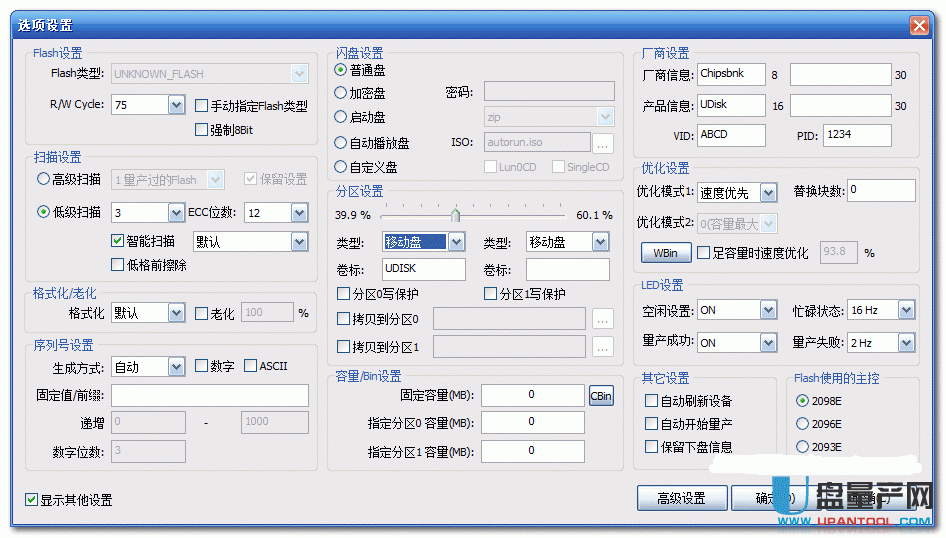Image resolution: width=946 pixels, height=538 pixels.
Task: Click browse button next to autorun.iso field
Action: tap(603, 143)
